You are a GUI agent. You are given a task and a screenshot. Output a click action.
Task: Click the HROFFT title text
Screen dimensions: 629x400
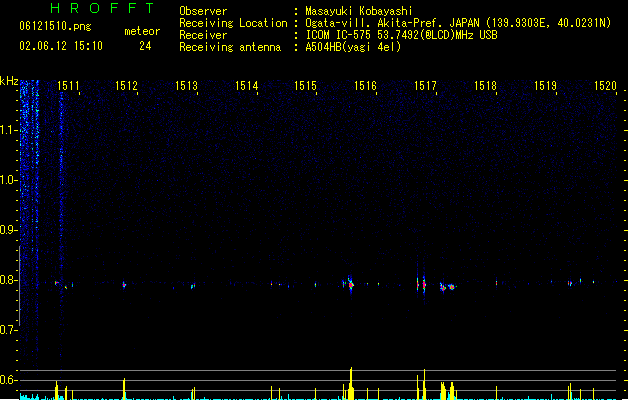click(103, 8)
